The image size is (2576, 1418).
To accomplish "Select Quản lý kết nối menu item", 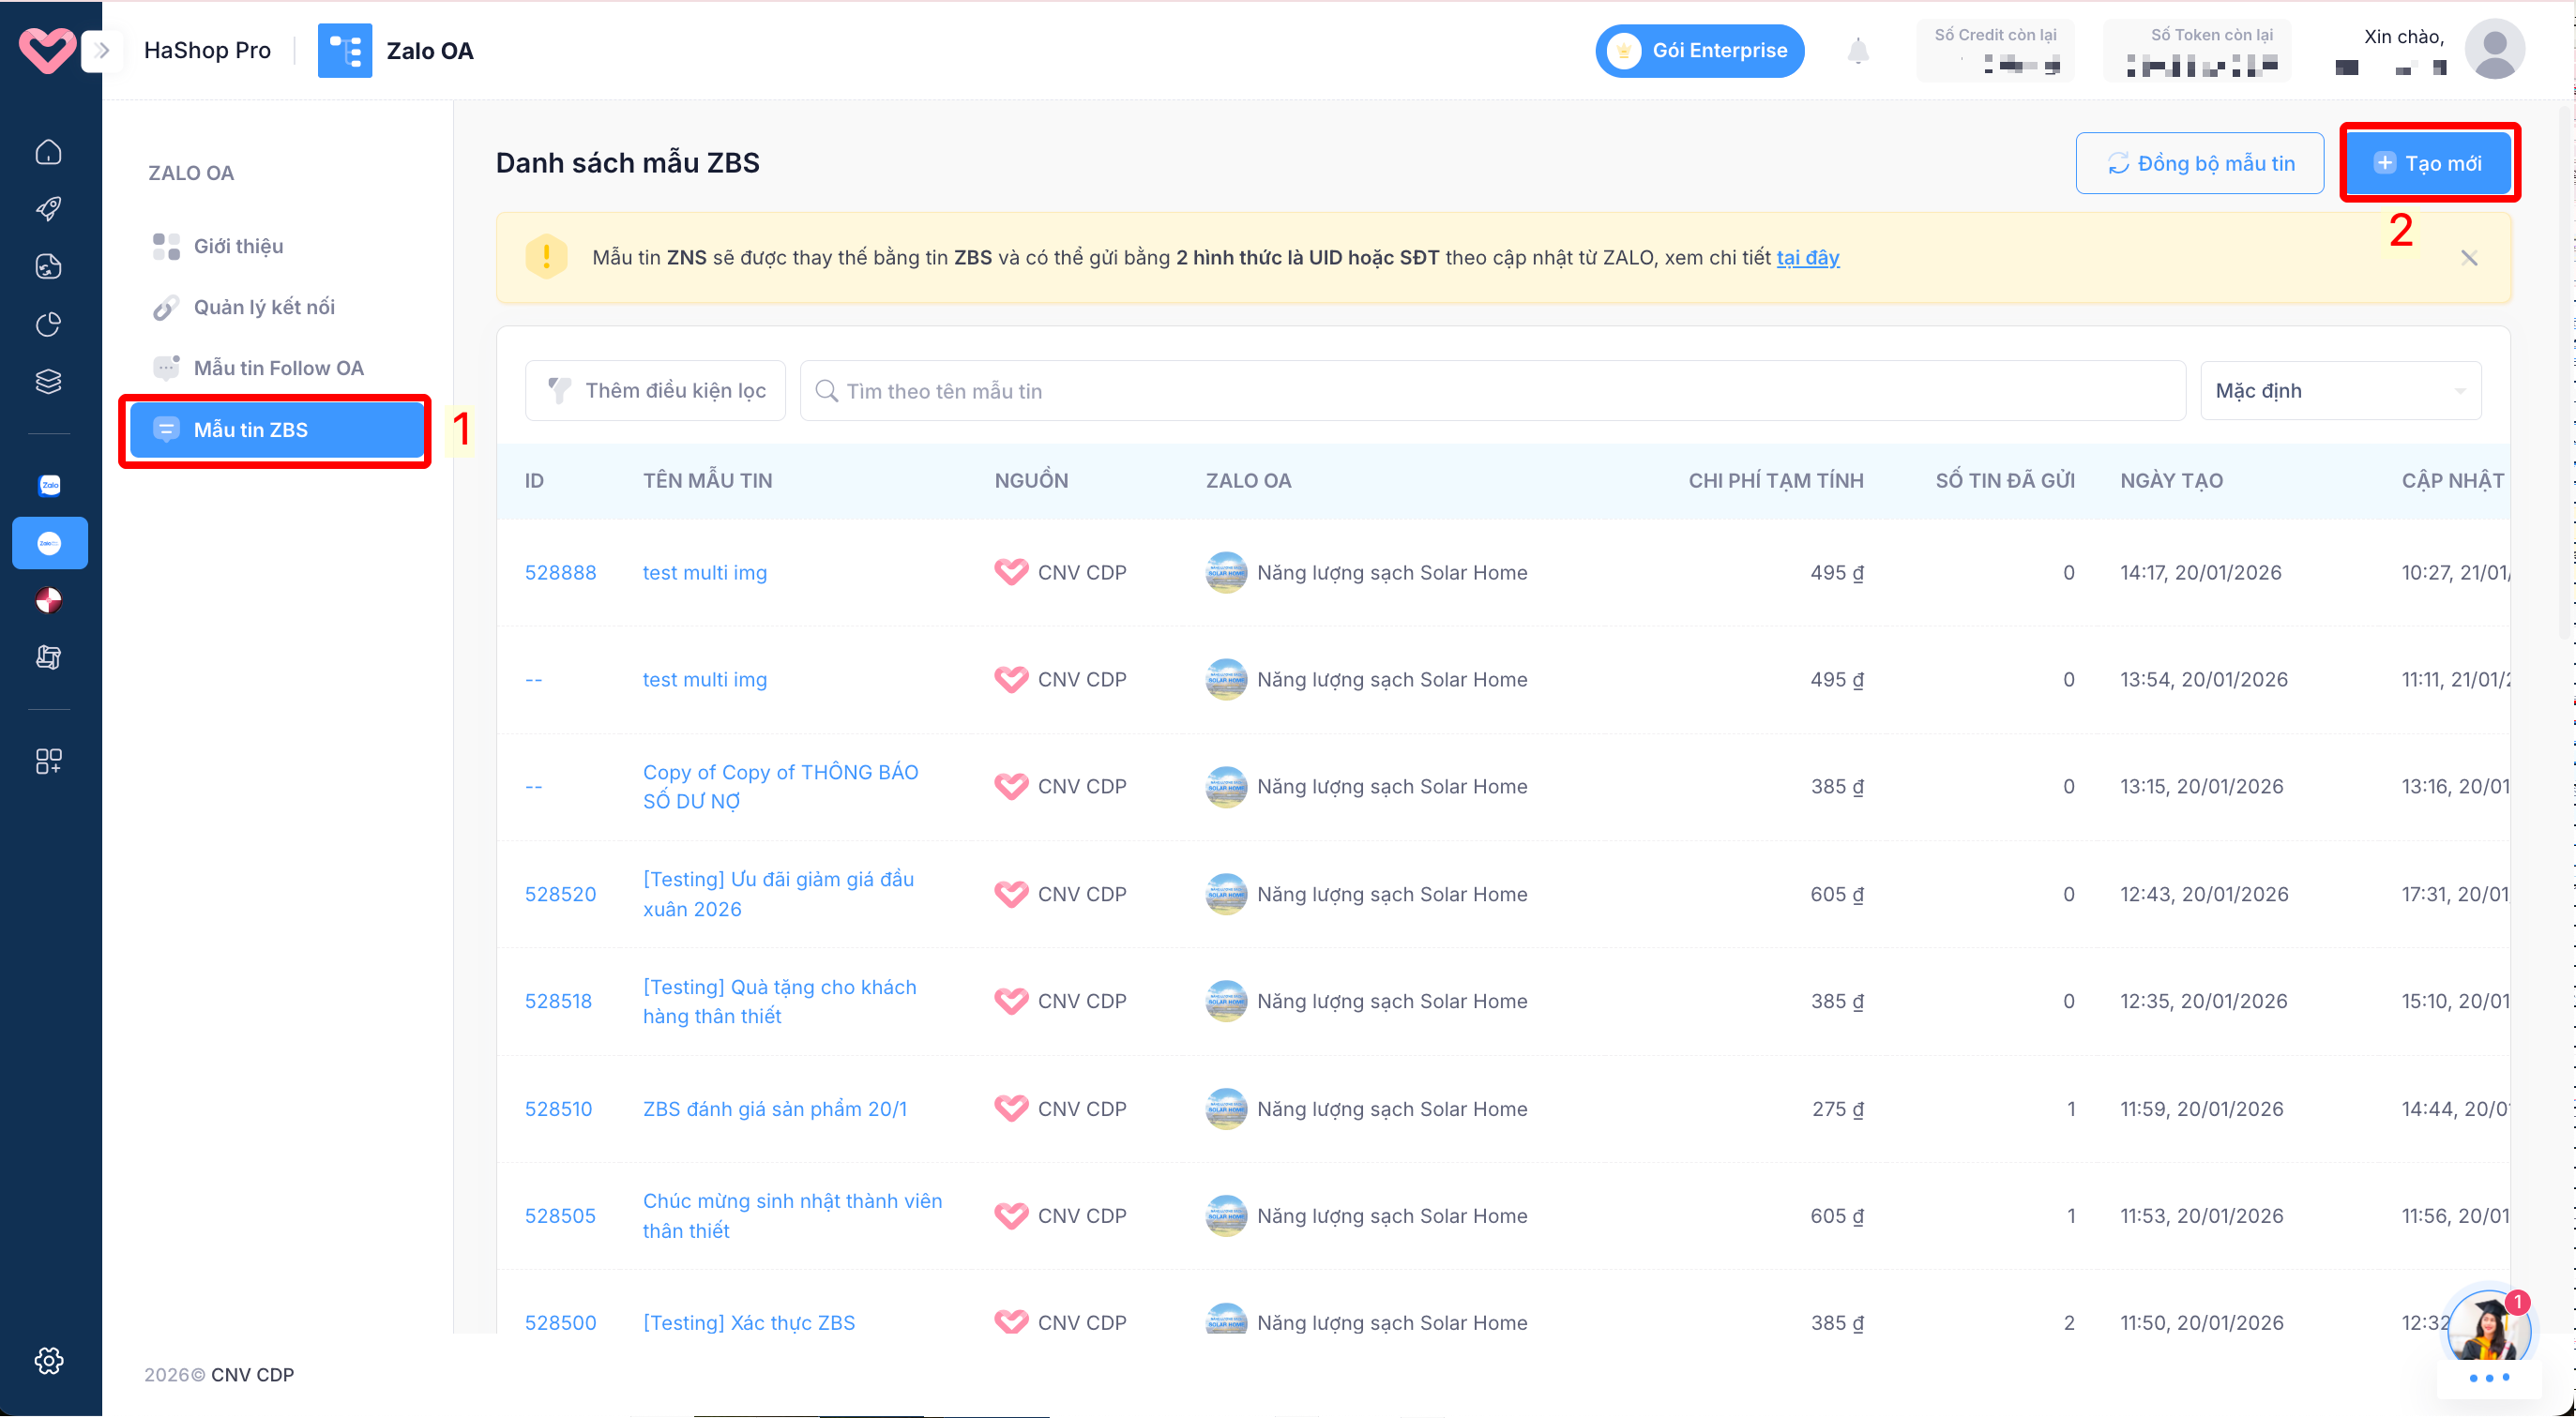I will 264,307.
